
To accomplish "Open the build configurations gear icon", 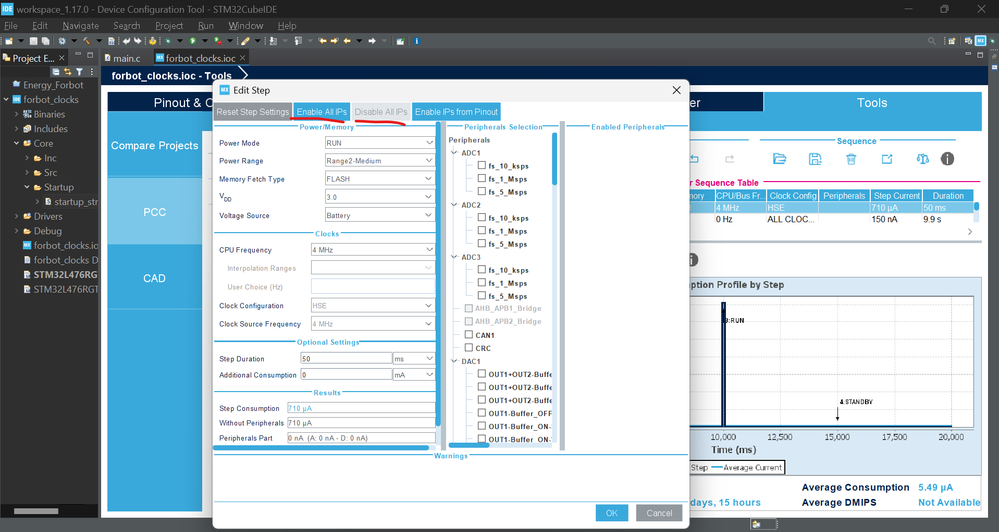I will 62,41.
